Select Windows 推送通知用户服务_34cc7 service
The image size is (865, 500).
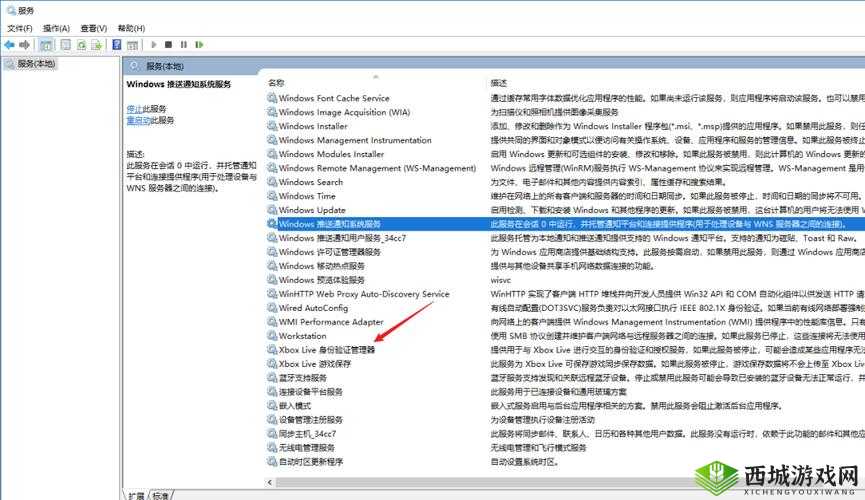coord(342,238)
